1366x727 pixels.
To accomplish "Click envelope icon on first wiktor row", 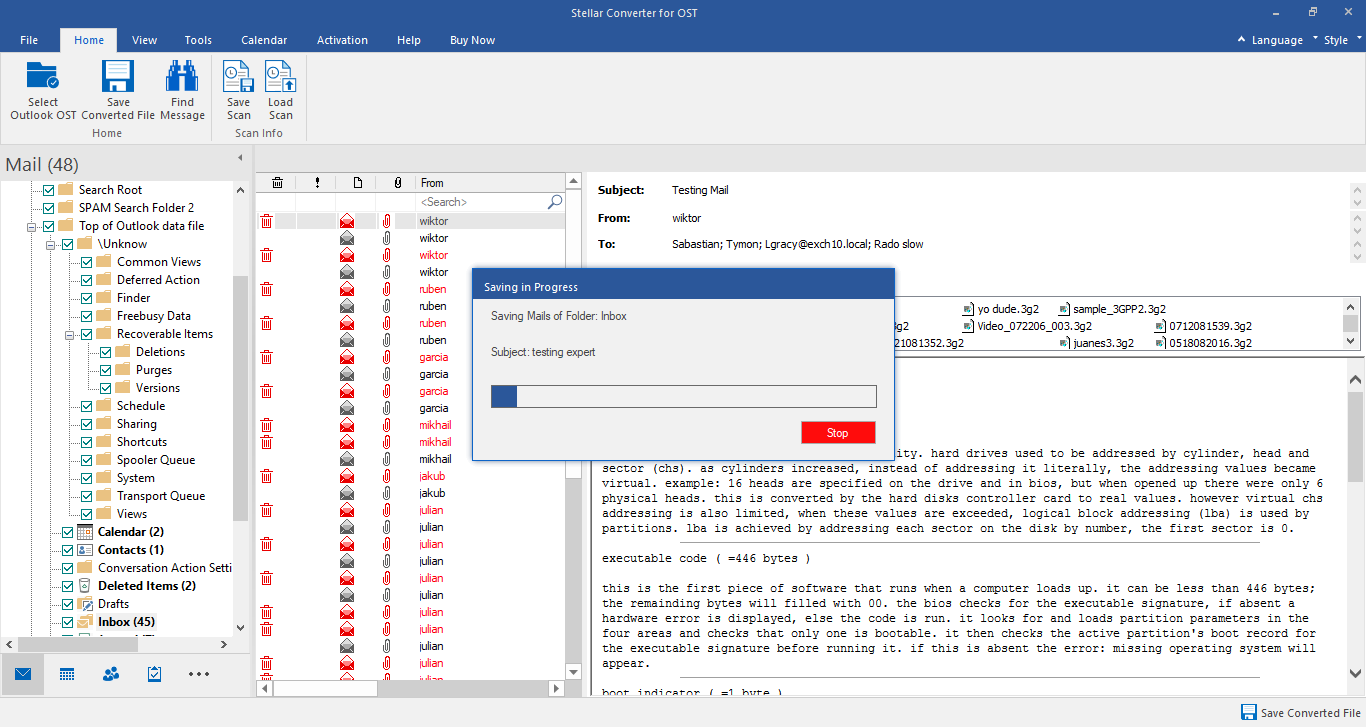I will (347, 221).
